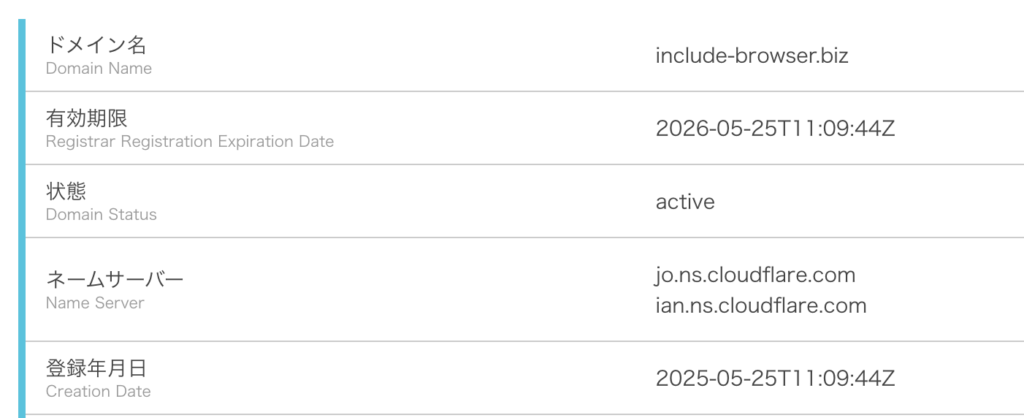
Task: Click the active status value
Action: click(x=685, y=202)
